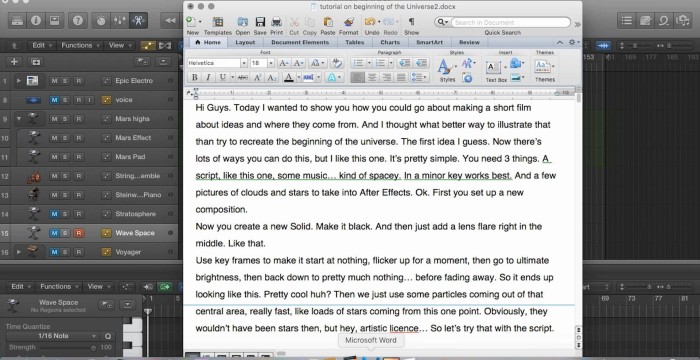The image size is (700, 360).
Task: Solo the Epic Electro track
Action: tap(65, 81)
